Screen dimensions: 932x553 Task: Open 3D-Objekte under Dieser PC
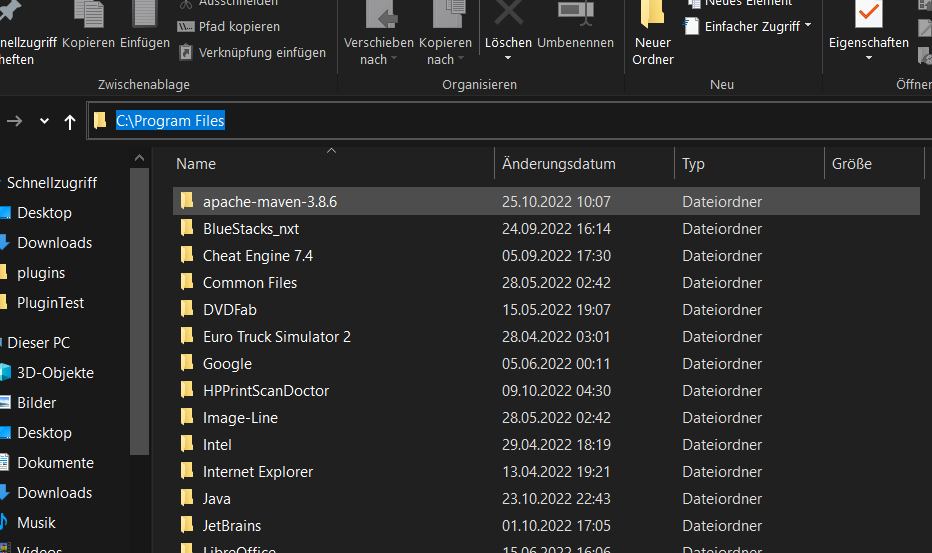(55, 373)
